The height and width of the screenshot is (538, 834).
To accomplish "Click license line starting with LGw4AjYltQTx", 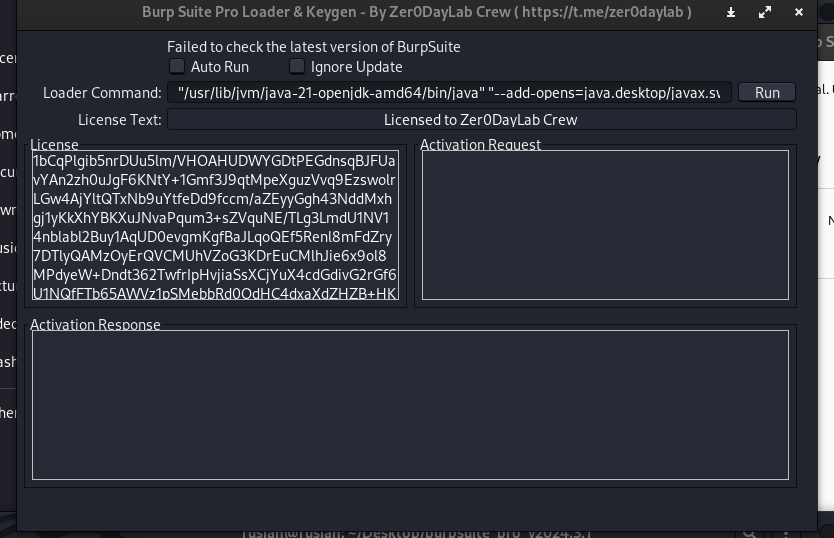I will click(212, 199).
